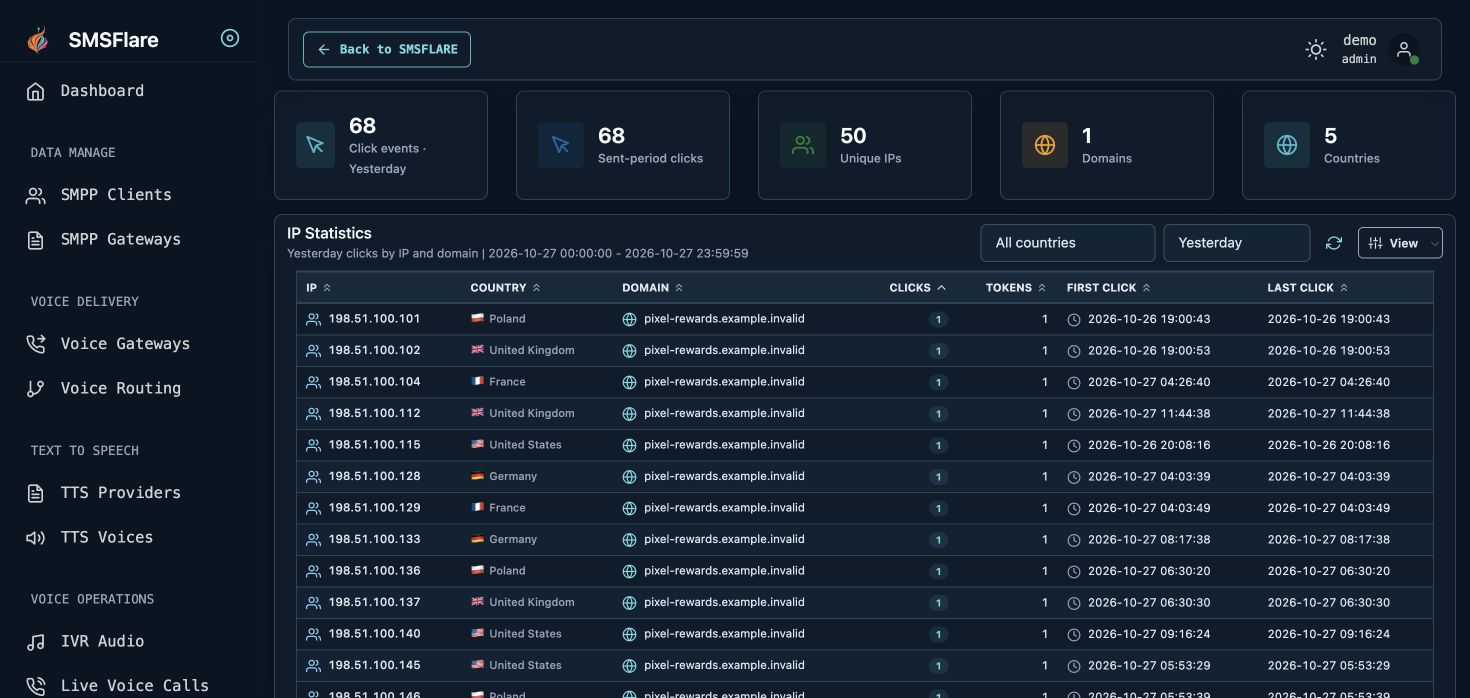Click clicks badge in 198.51.100.136 row
The height and width of the screenshot is (698, 1470).
point(938,572)
